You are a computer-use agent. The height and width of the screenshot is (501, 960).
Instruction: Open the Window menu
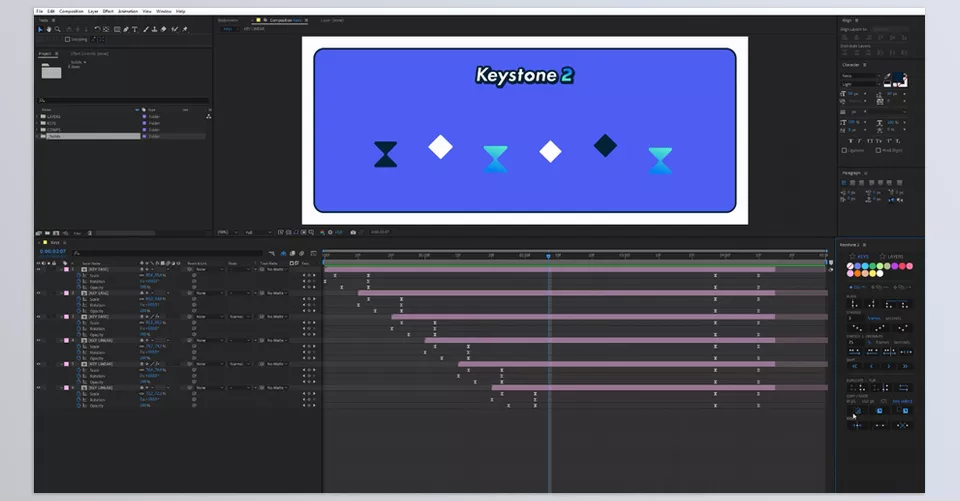163,11
